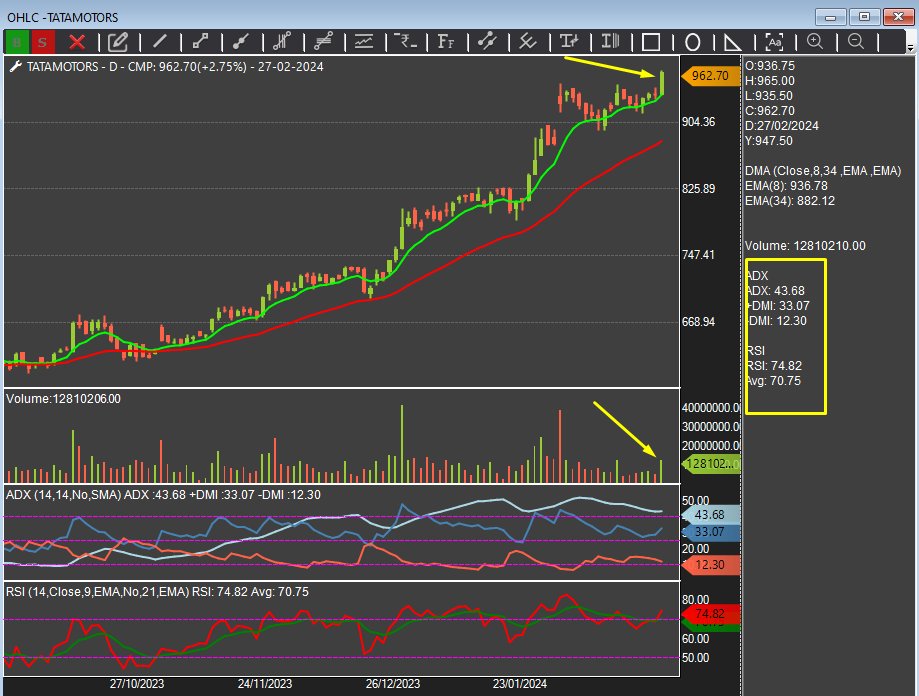
Task: Open the toolbar overflow dropdown arrow
Action: (x=908, y=45)
